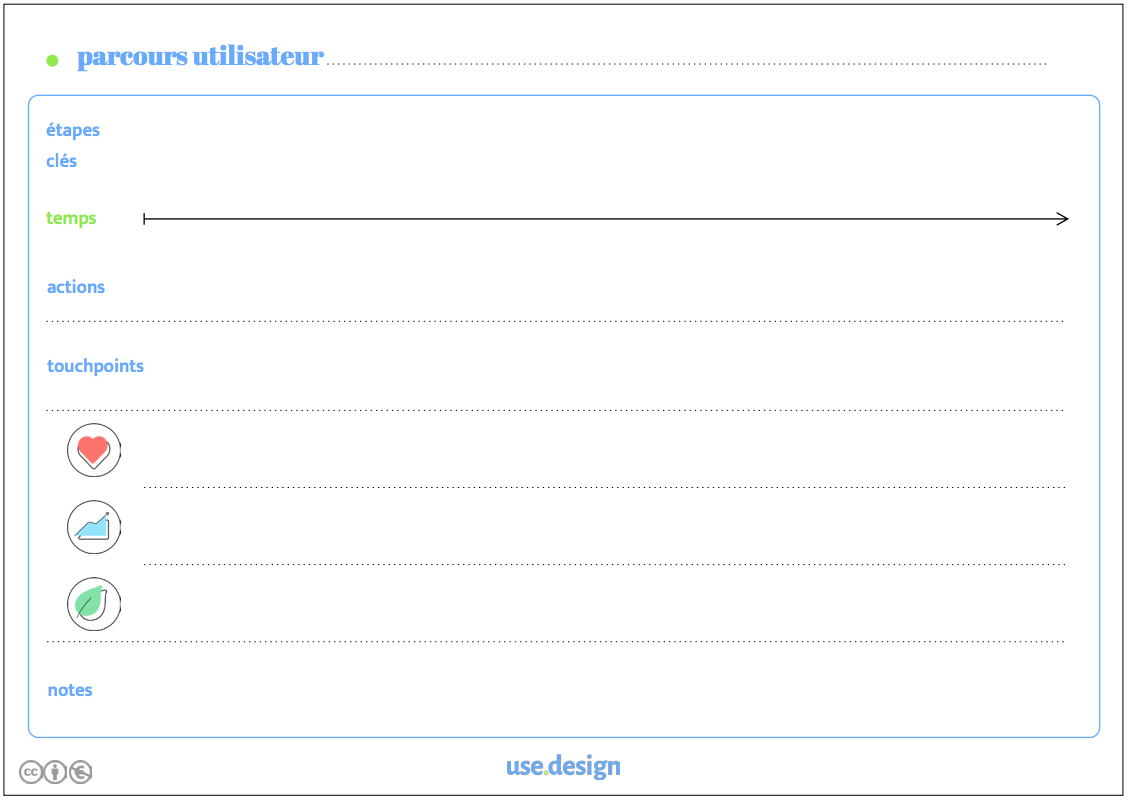Screen dimensions: 1128x800
Task: Click the green bullet beside the title
Action: [x=53, y=60]
